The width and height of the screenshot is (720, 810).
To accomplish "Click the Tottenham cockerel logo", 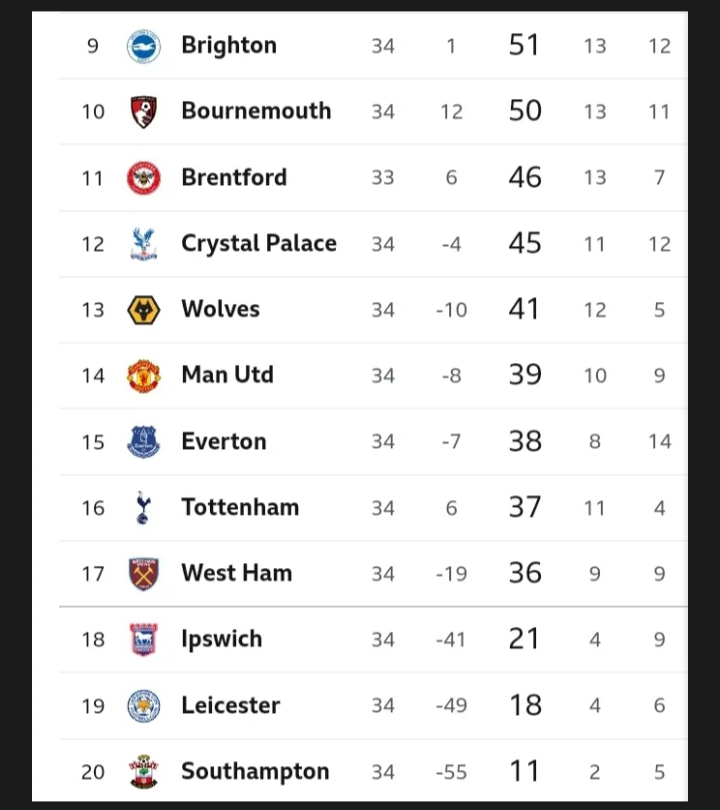I will (x=143, y=508).
